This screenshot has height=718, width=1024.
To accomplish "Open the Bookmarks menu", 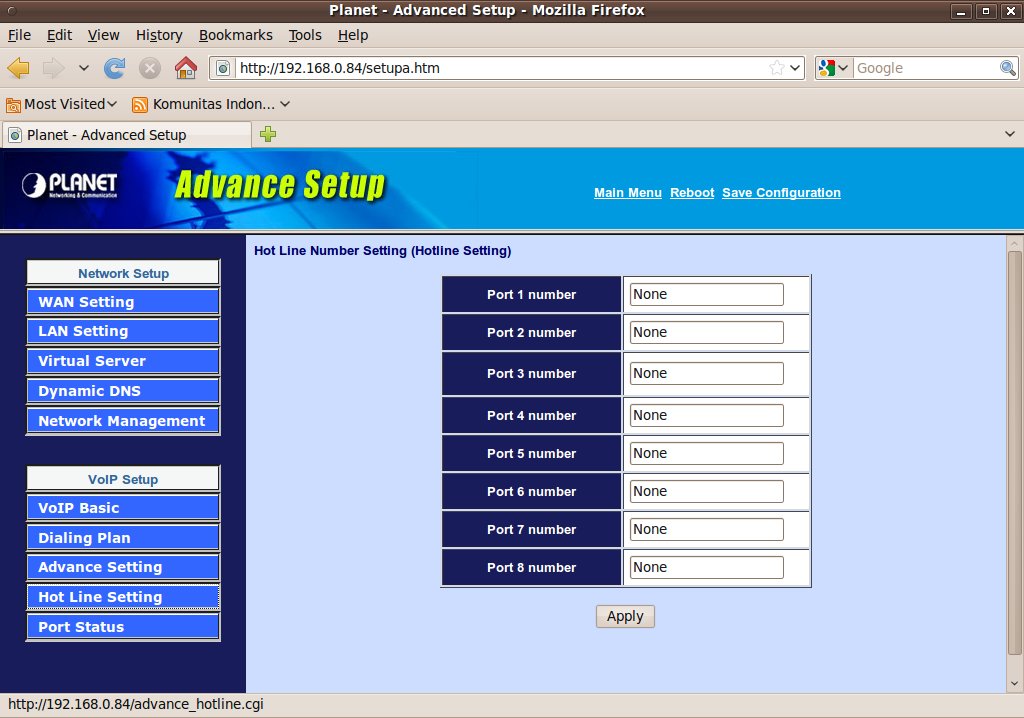I will 235,35.
